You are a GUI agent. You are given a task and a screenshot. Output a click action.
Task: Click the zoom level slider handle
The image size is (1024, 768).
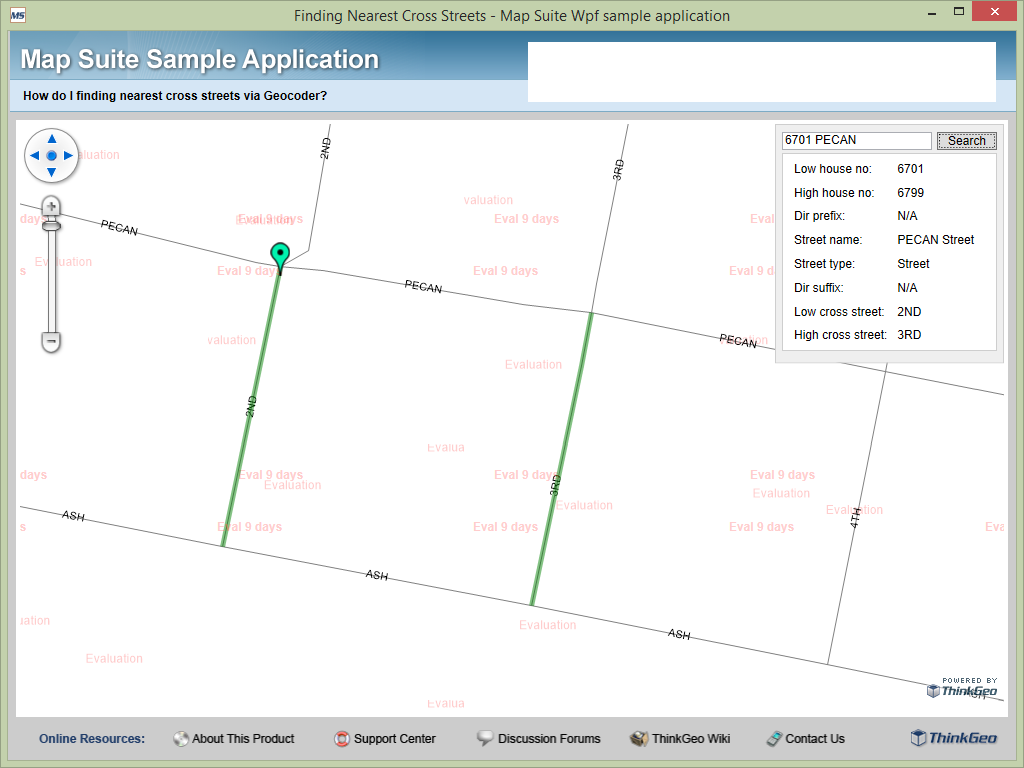50,228
